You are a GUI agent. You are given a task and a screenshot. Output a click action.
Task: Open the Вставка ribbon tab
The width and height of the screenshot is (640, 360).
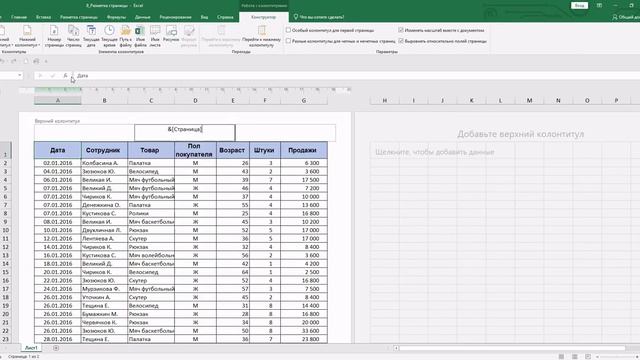pos(43,17)
